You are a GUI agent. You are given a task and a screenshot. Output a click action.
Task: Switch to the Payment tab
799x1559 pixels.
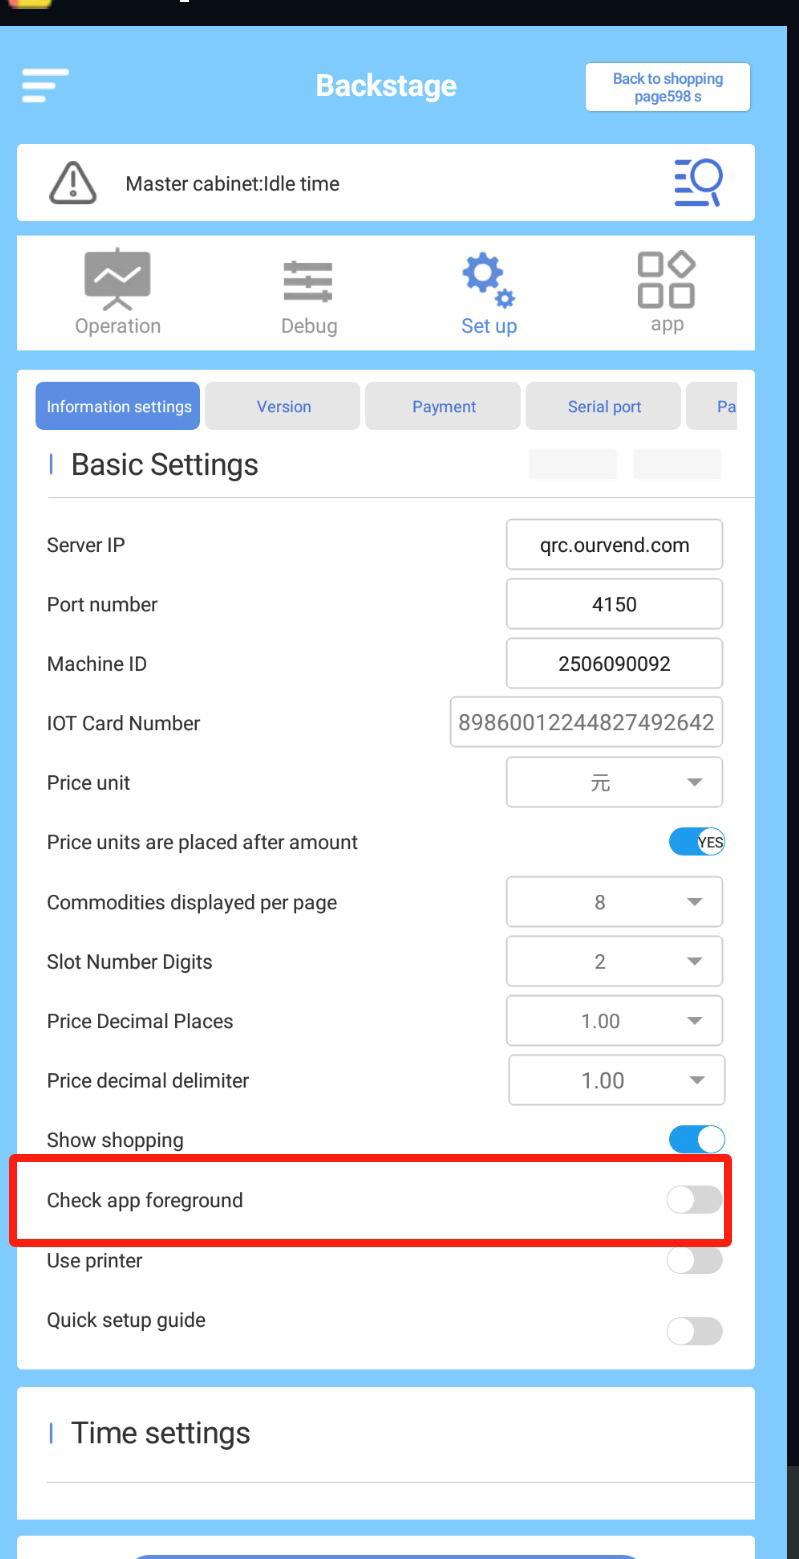[x=443, y=407]
